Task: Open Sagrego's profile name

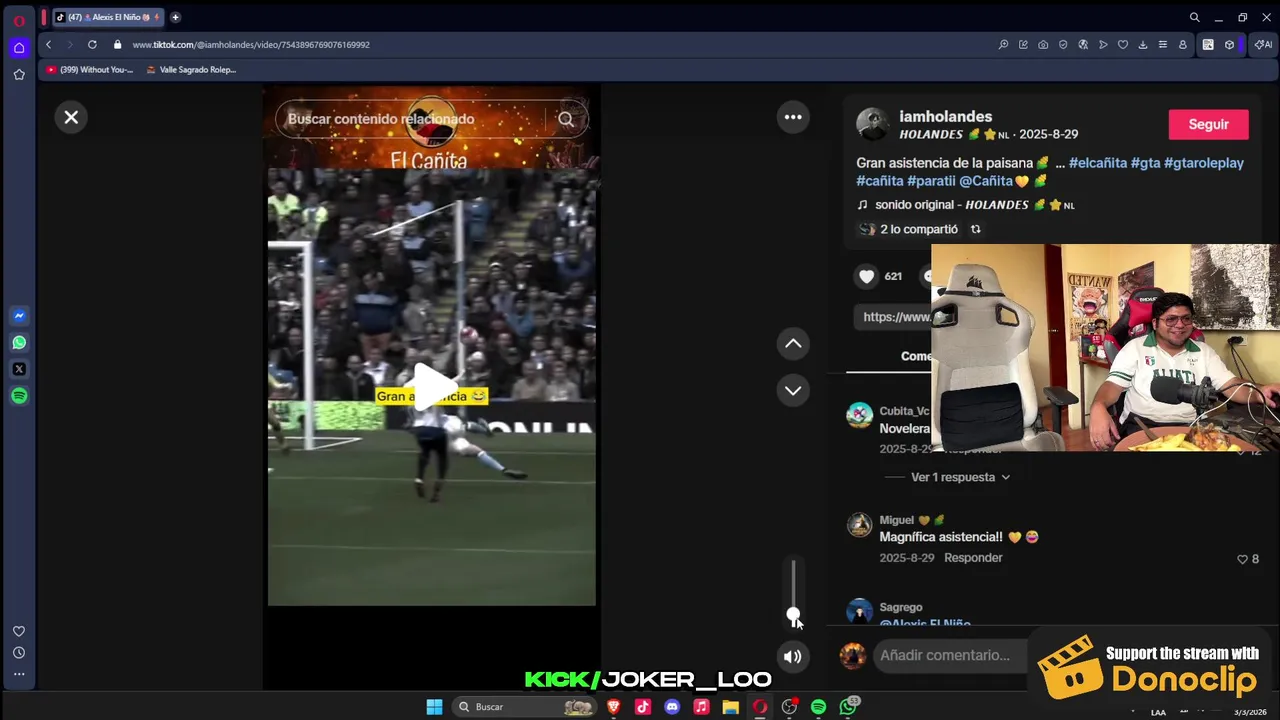Action: [901, 607]
